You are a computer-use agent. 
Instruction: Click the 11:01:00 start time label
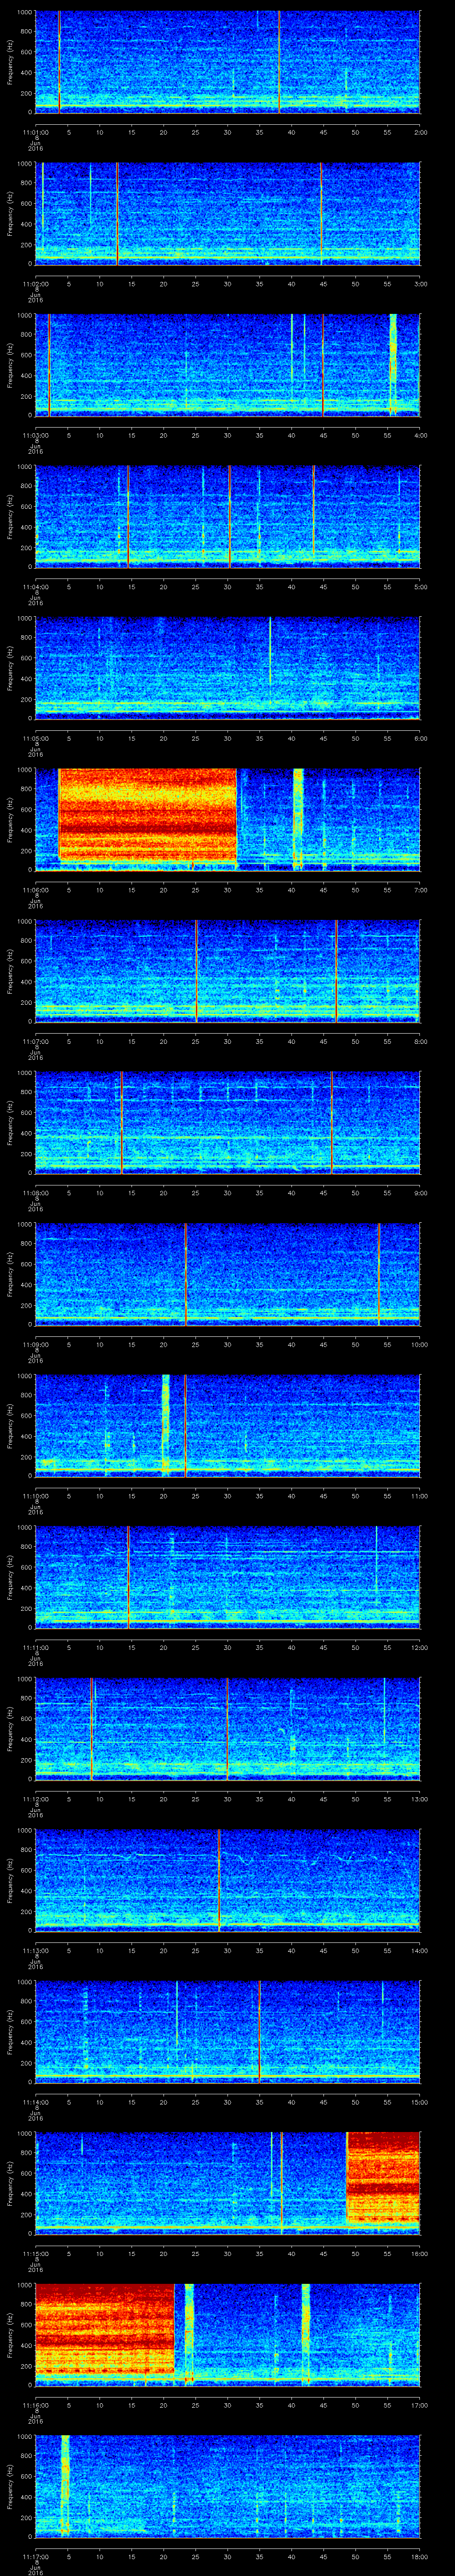pos(35,132)
